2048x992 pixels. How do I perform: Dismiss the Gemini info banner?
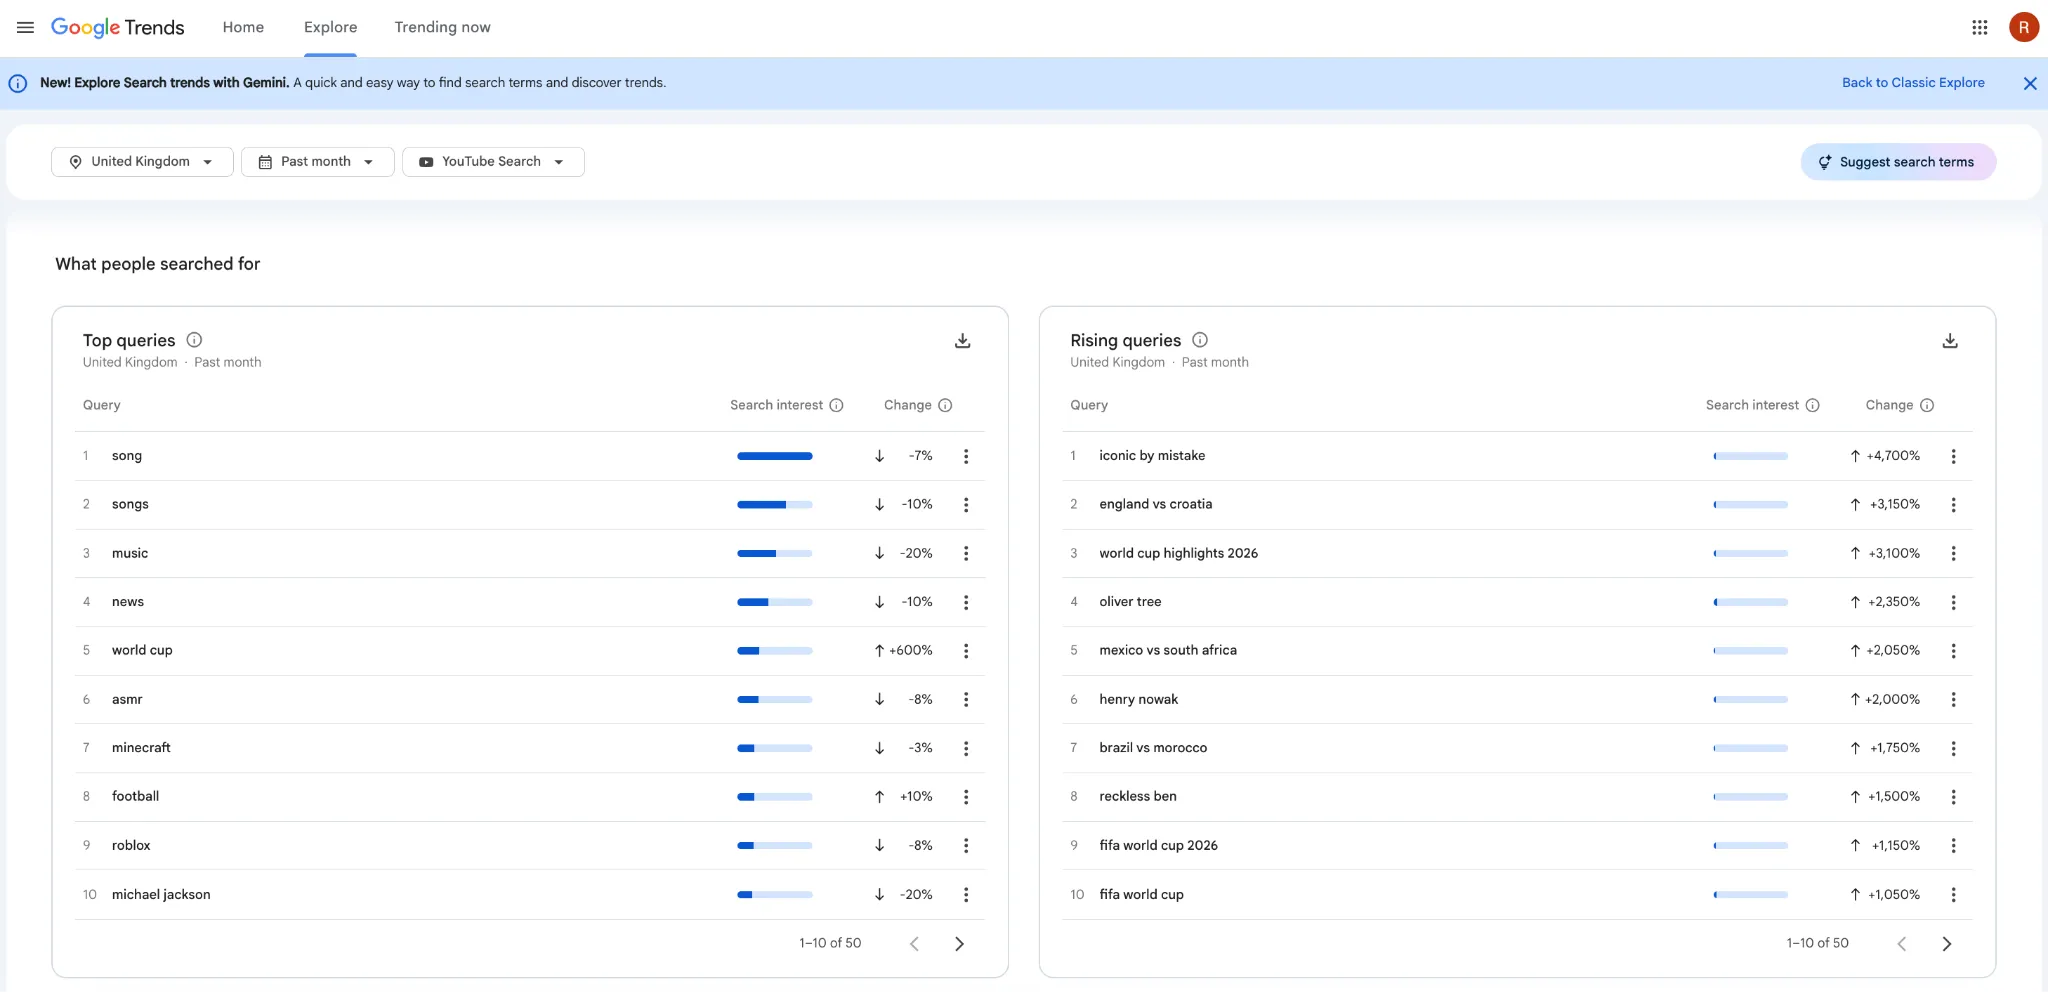click(x=2030, y=83)
